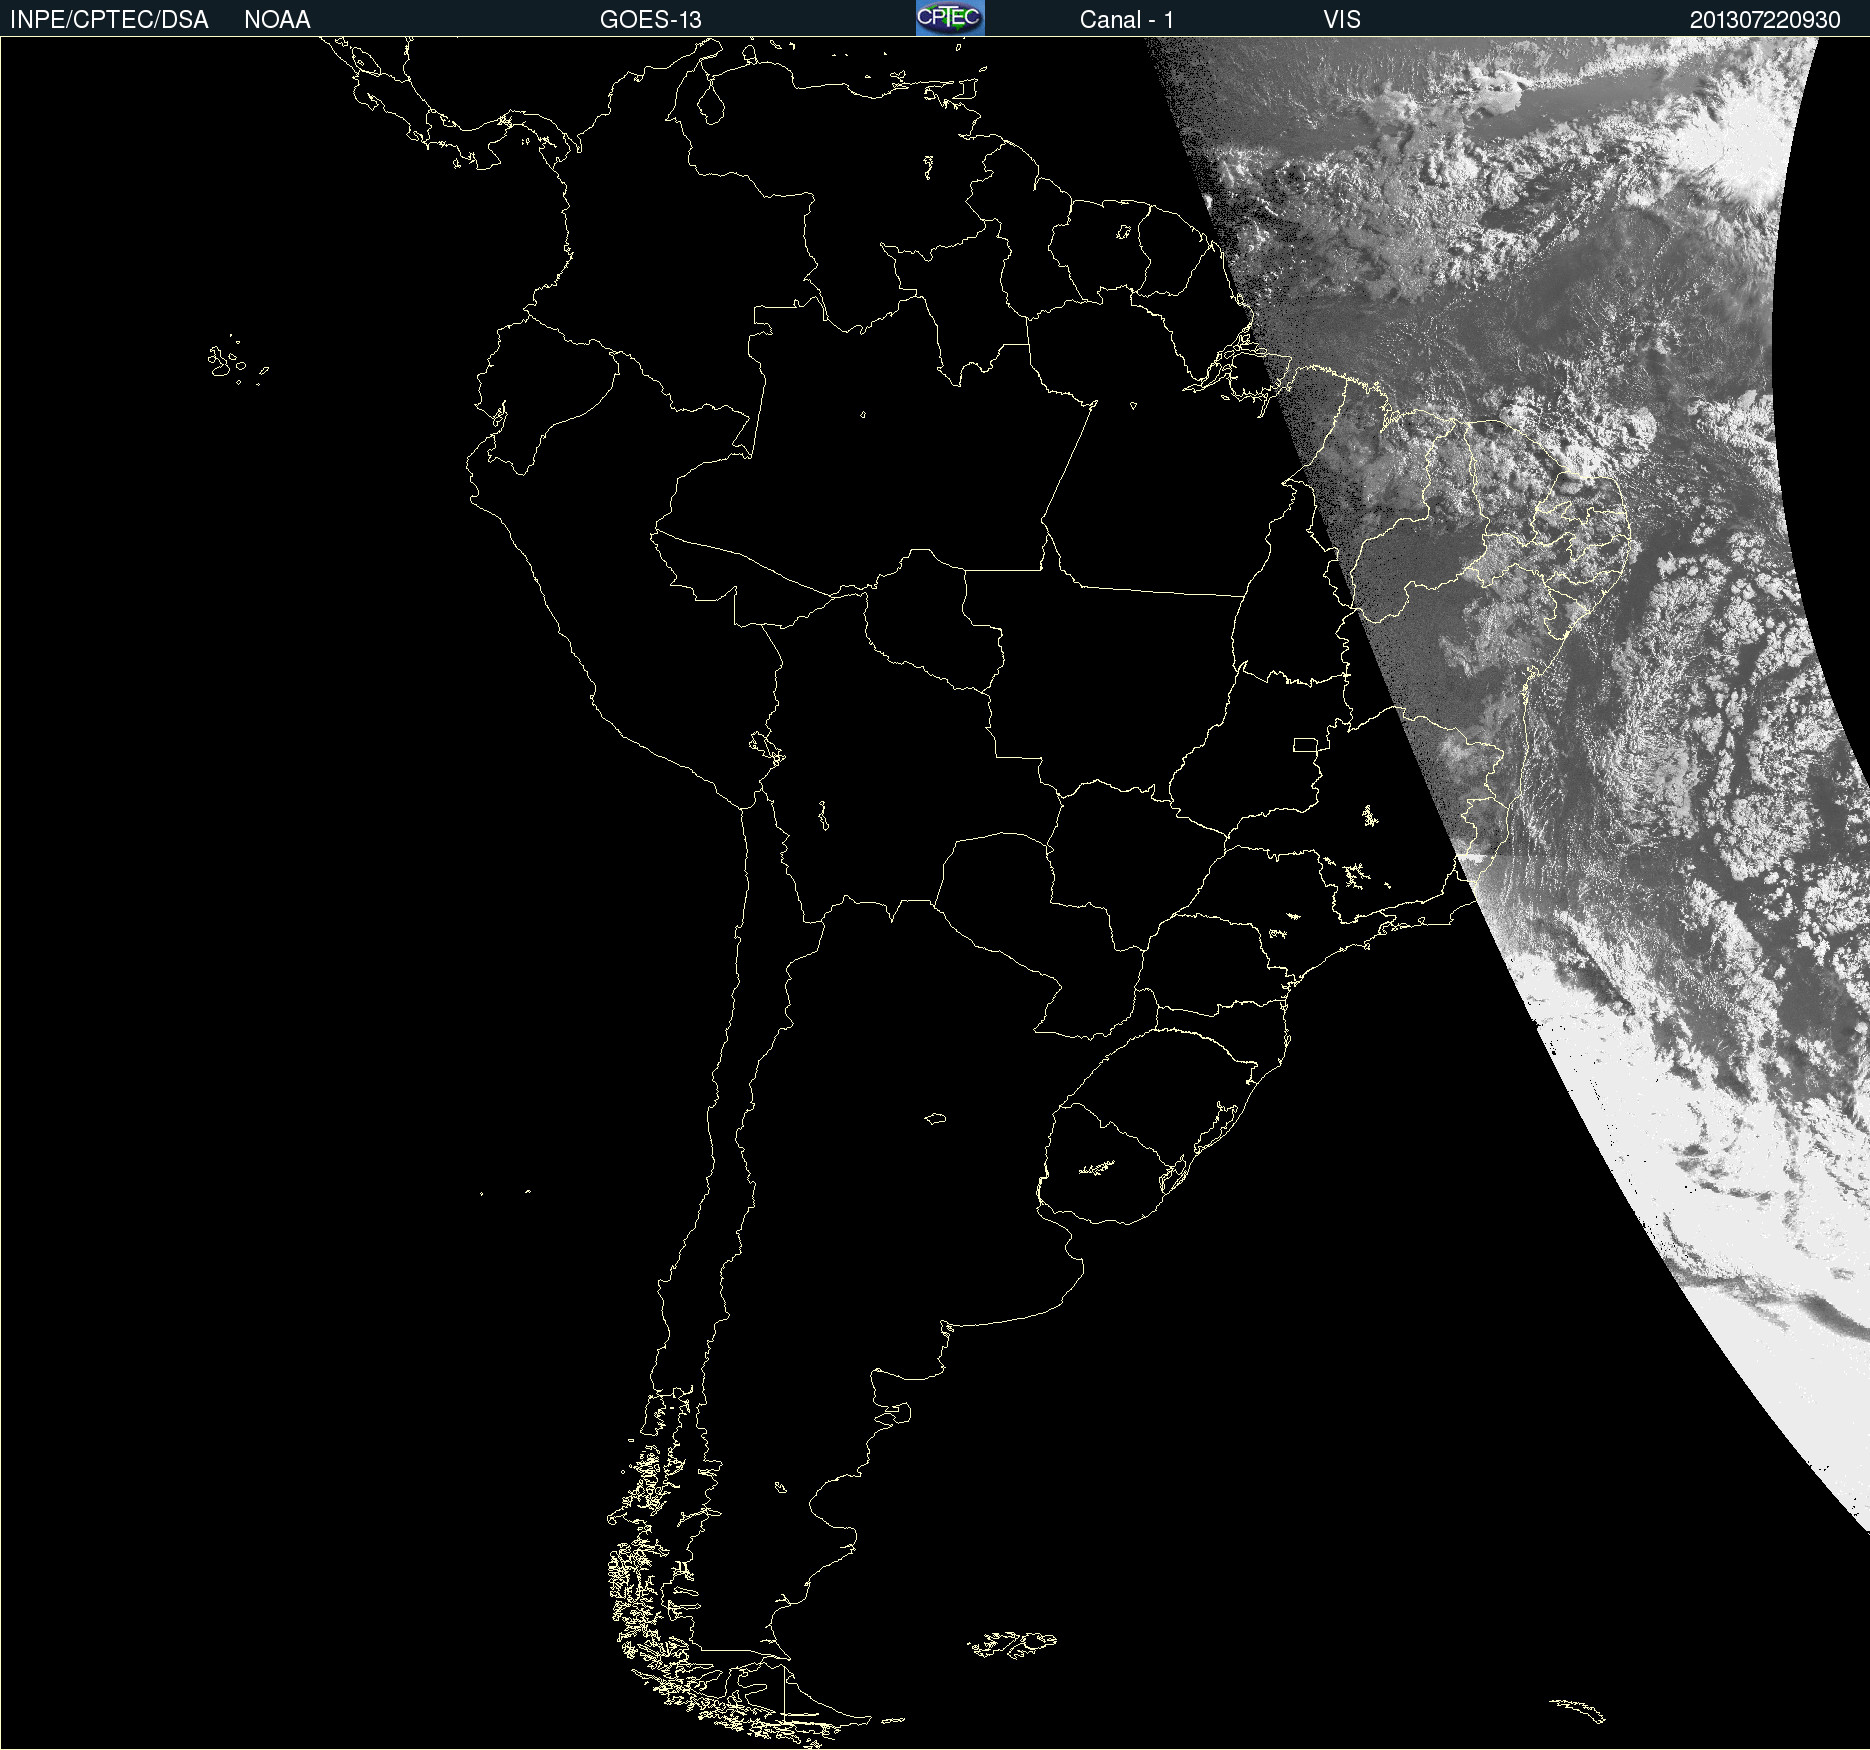
Task: Click the NOAA label in the header
Action: click(x=277, y=20)
